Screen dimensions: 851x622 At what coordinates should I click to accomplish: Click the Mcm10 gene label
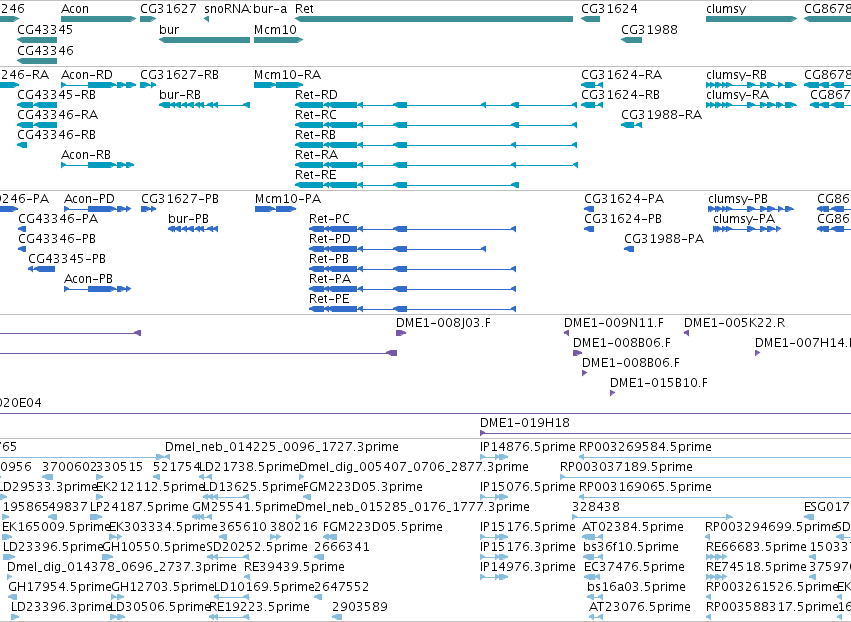275,29
